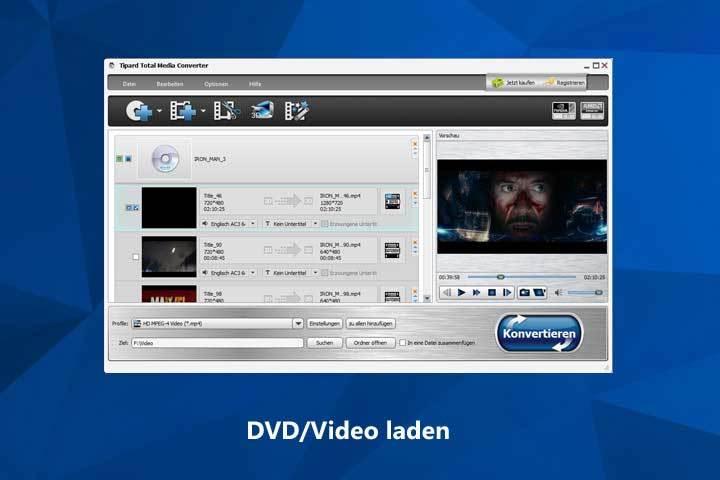Open output profile icon for Title_90
This screenshot has height=480, width=720.
[392, 250]
